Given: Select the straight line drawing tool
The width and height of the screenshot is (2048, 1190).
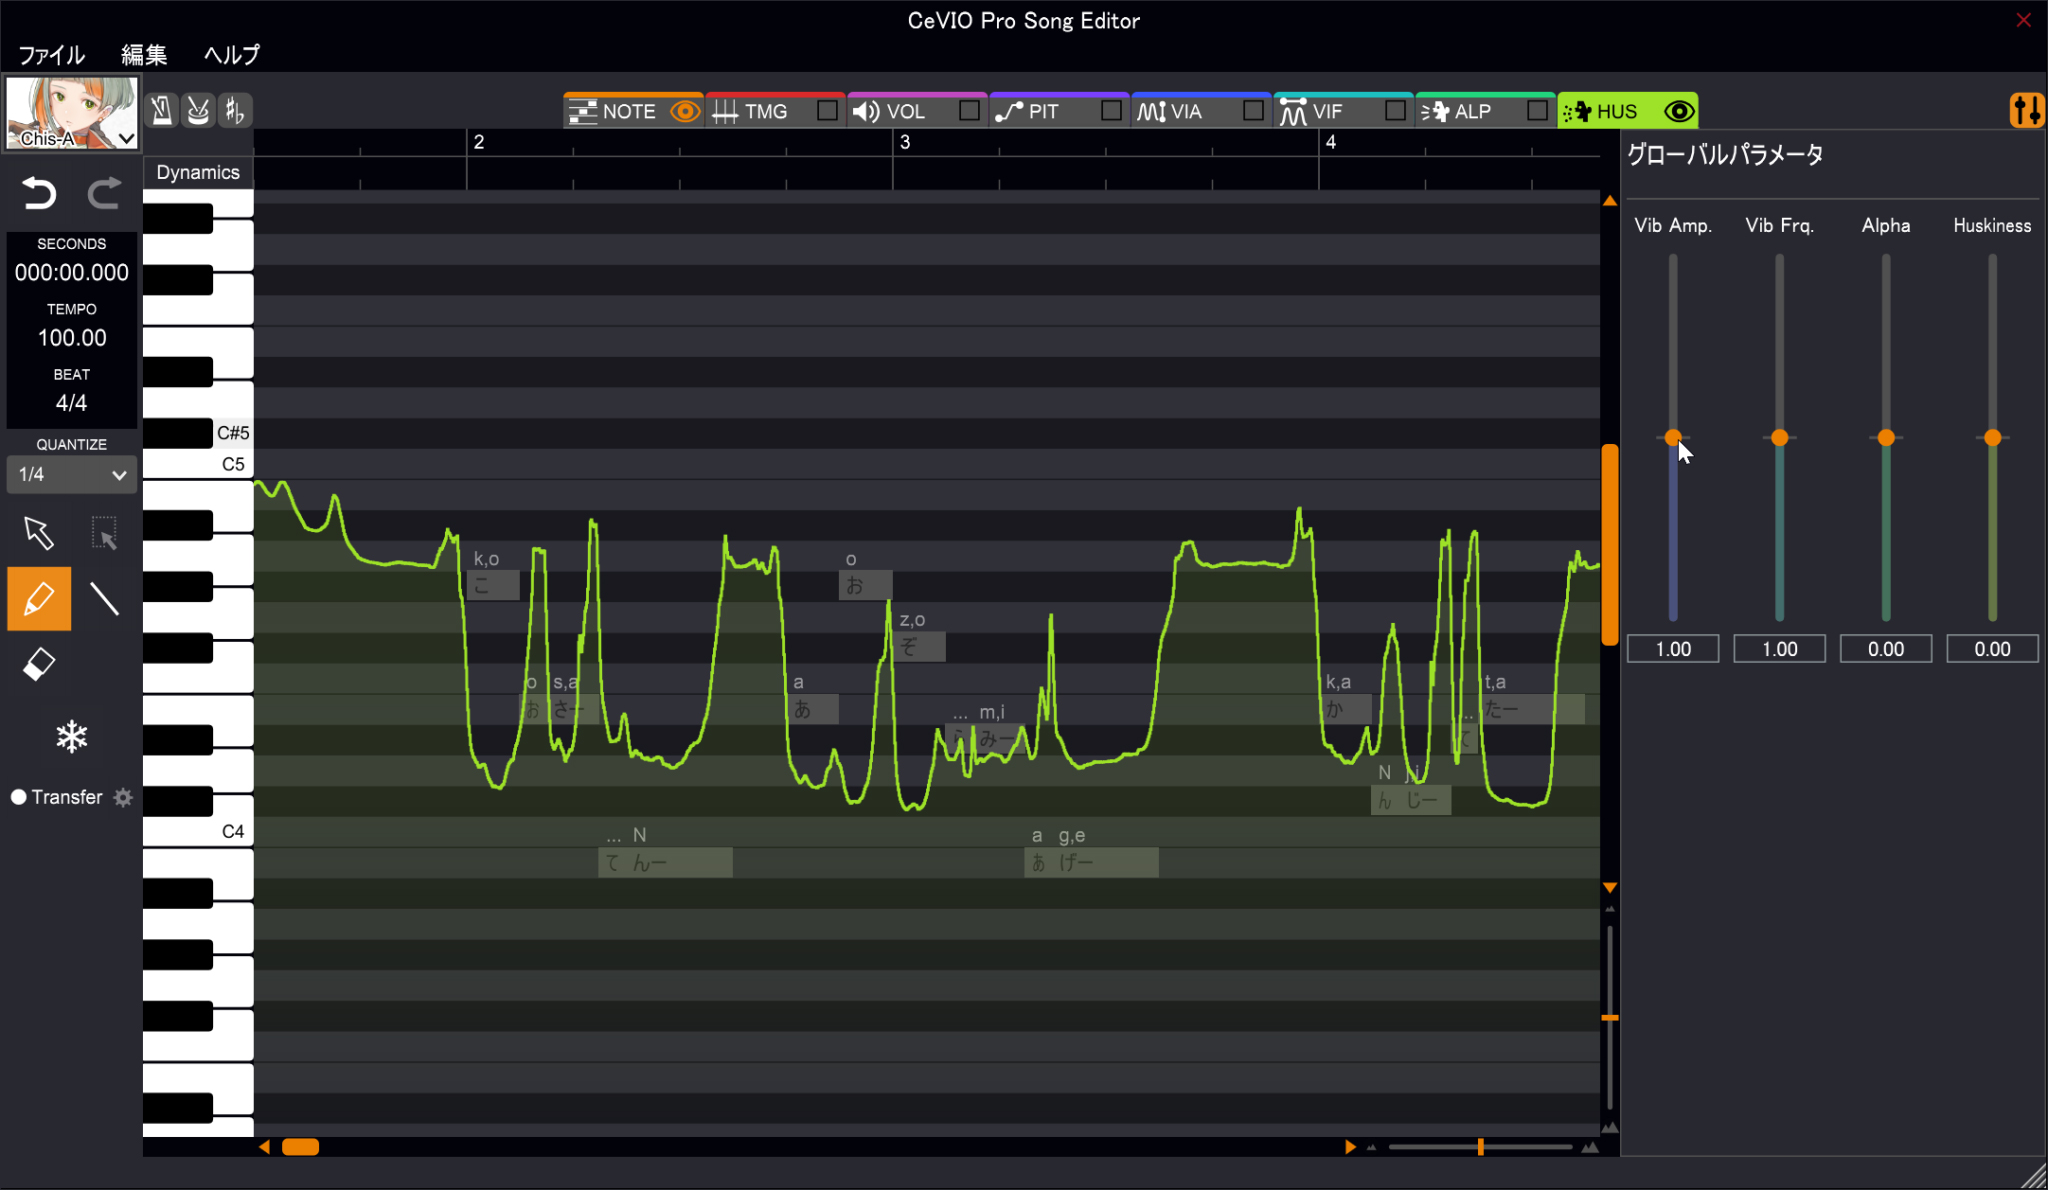Looking at the screenshot, I should click(x=104, y=599).
